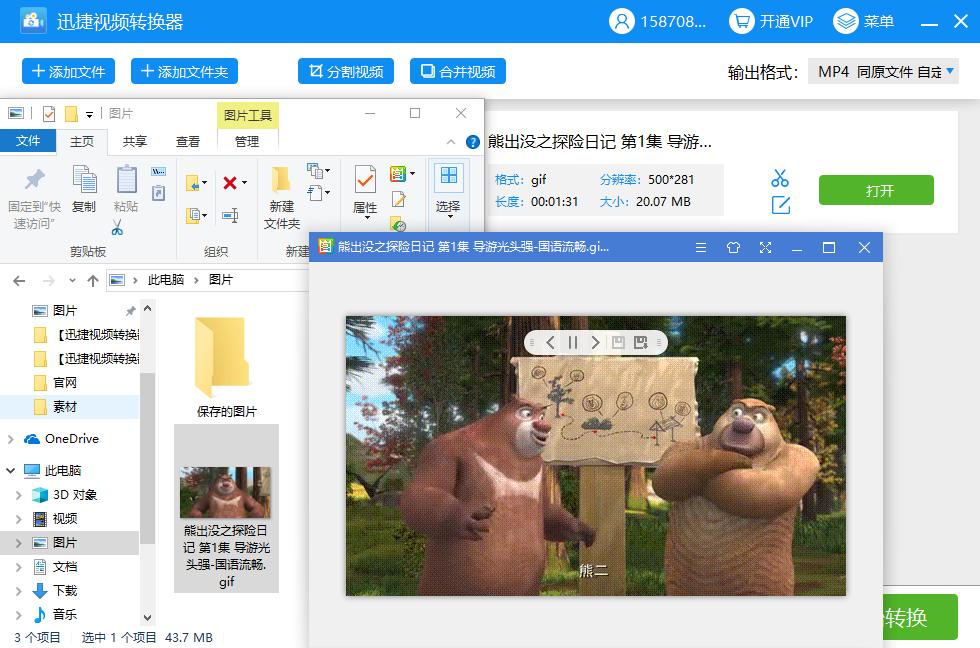Select the 合并视频 button
This screenshot has width=980, height=648.
pyautogui.click(x=457, y=72)
